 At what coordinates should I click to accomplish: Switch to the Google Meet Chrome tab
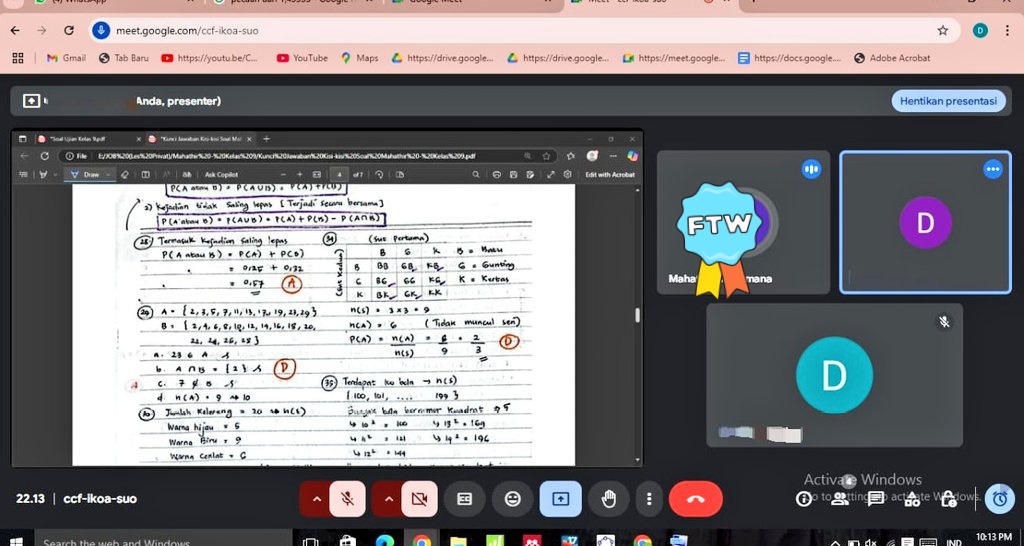pyautogui.click(x=473, y=3)
